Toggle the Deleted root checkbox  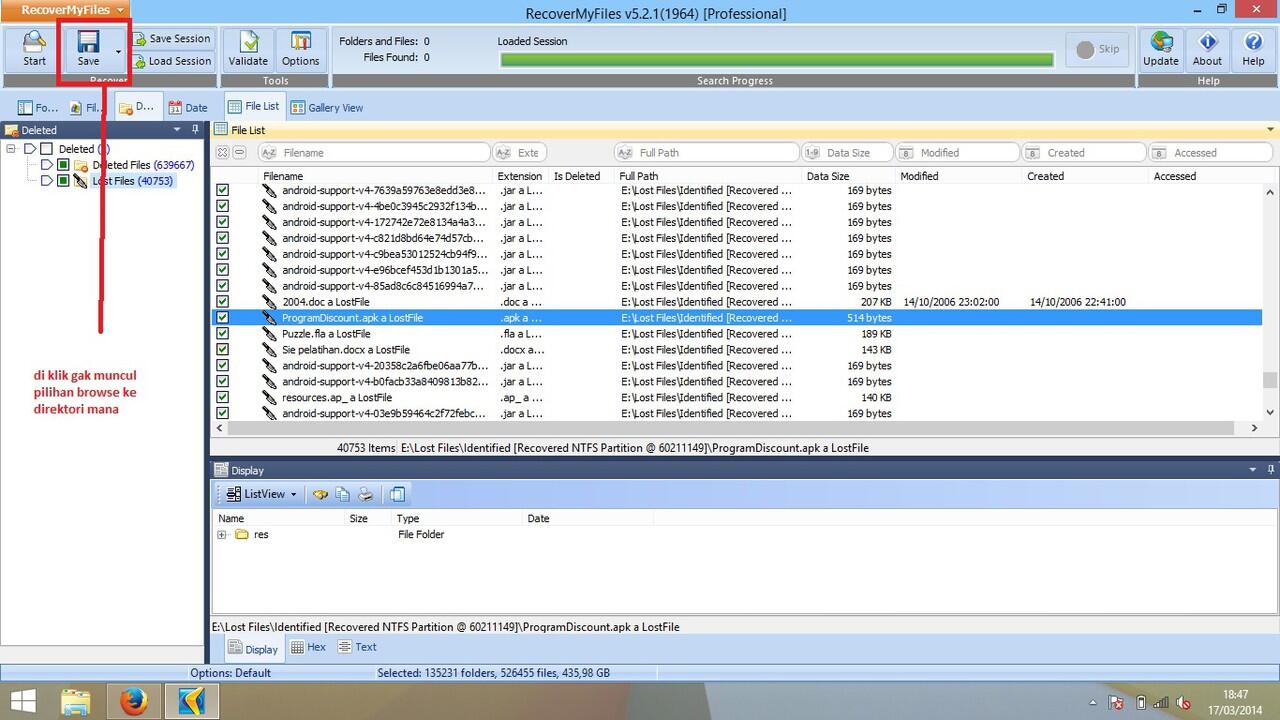pos(46,149)
